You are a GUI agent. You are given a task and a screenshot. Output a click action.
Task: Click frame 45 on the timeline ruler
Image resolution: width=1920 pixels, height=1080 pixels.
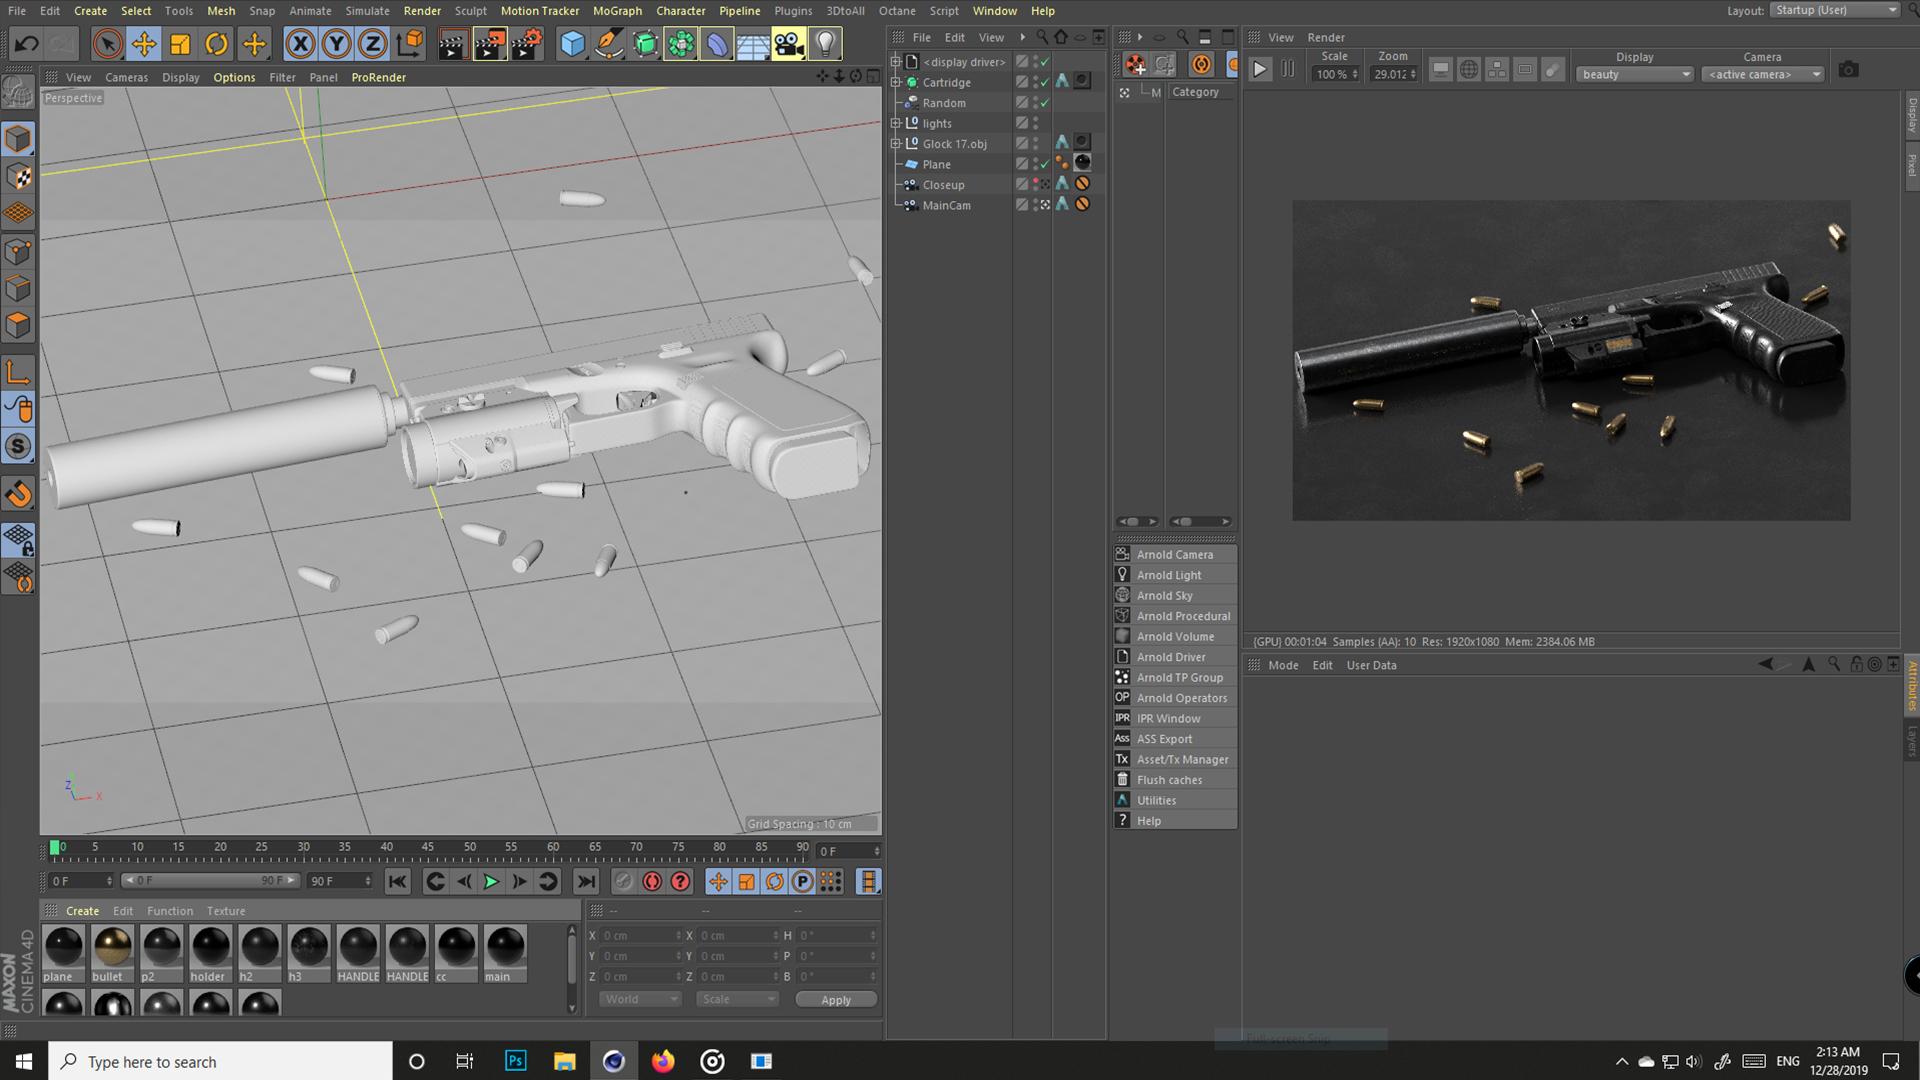click(428, 847)
